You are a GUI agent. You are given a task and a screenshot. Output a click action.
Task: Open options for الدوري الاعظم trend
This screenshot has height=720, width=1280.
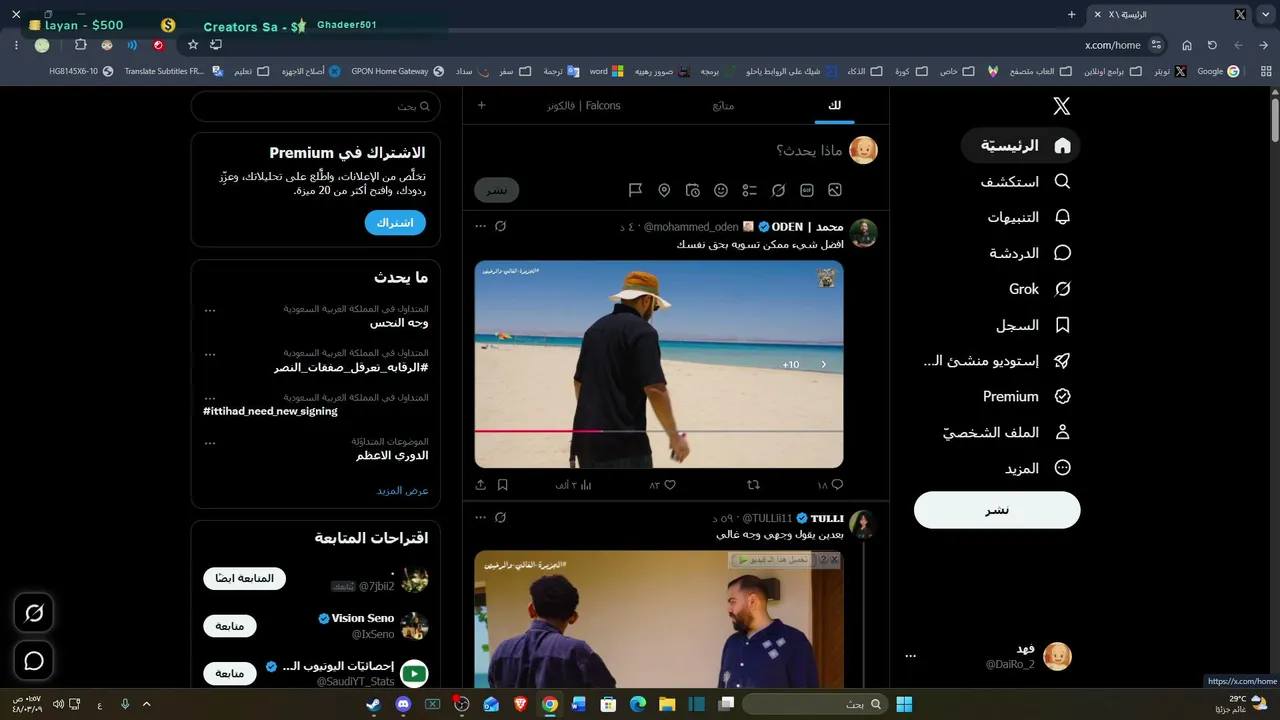(x=210, y=443)
